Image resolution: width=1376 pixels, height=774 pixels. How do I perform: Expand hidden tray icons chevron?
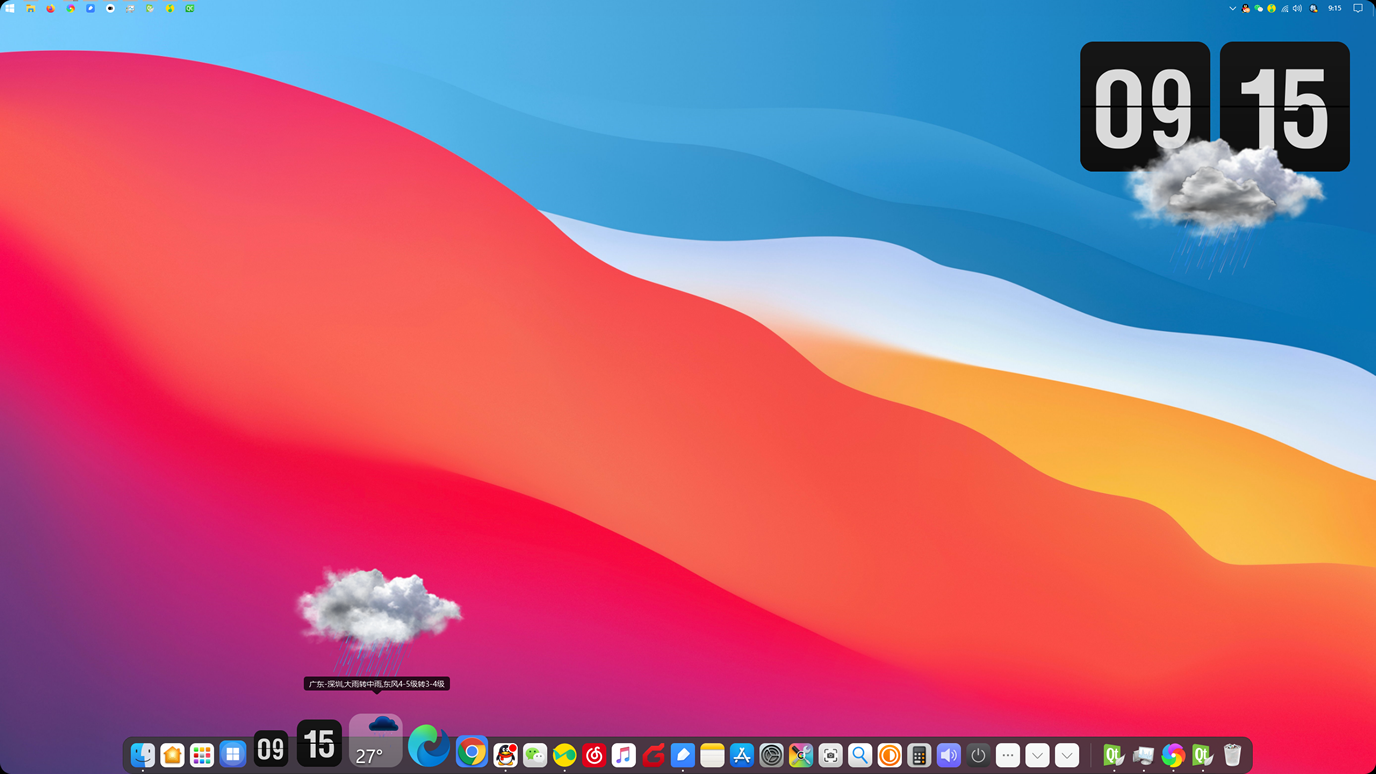1232,8
